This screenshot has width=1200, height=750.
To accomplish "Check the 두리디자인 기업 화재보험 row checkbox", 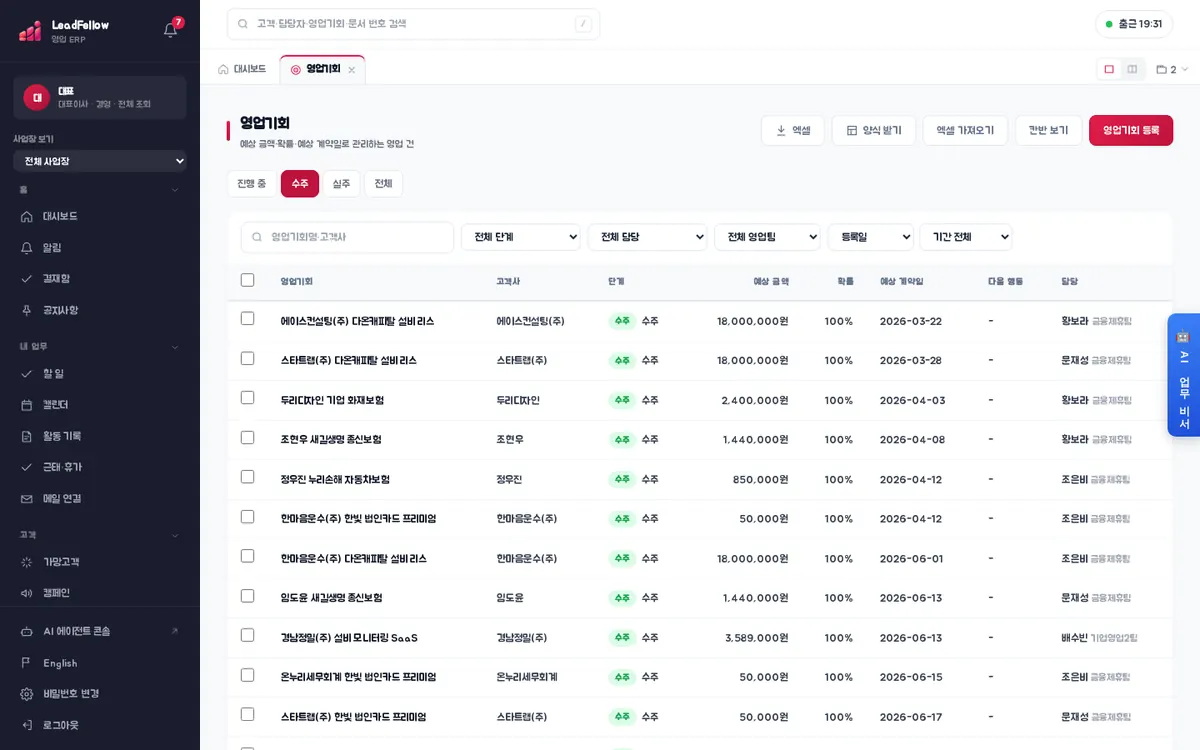I will coord(248,398).
